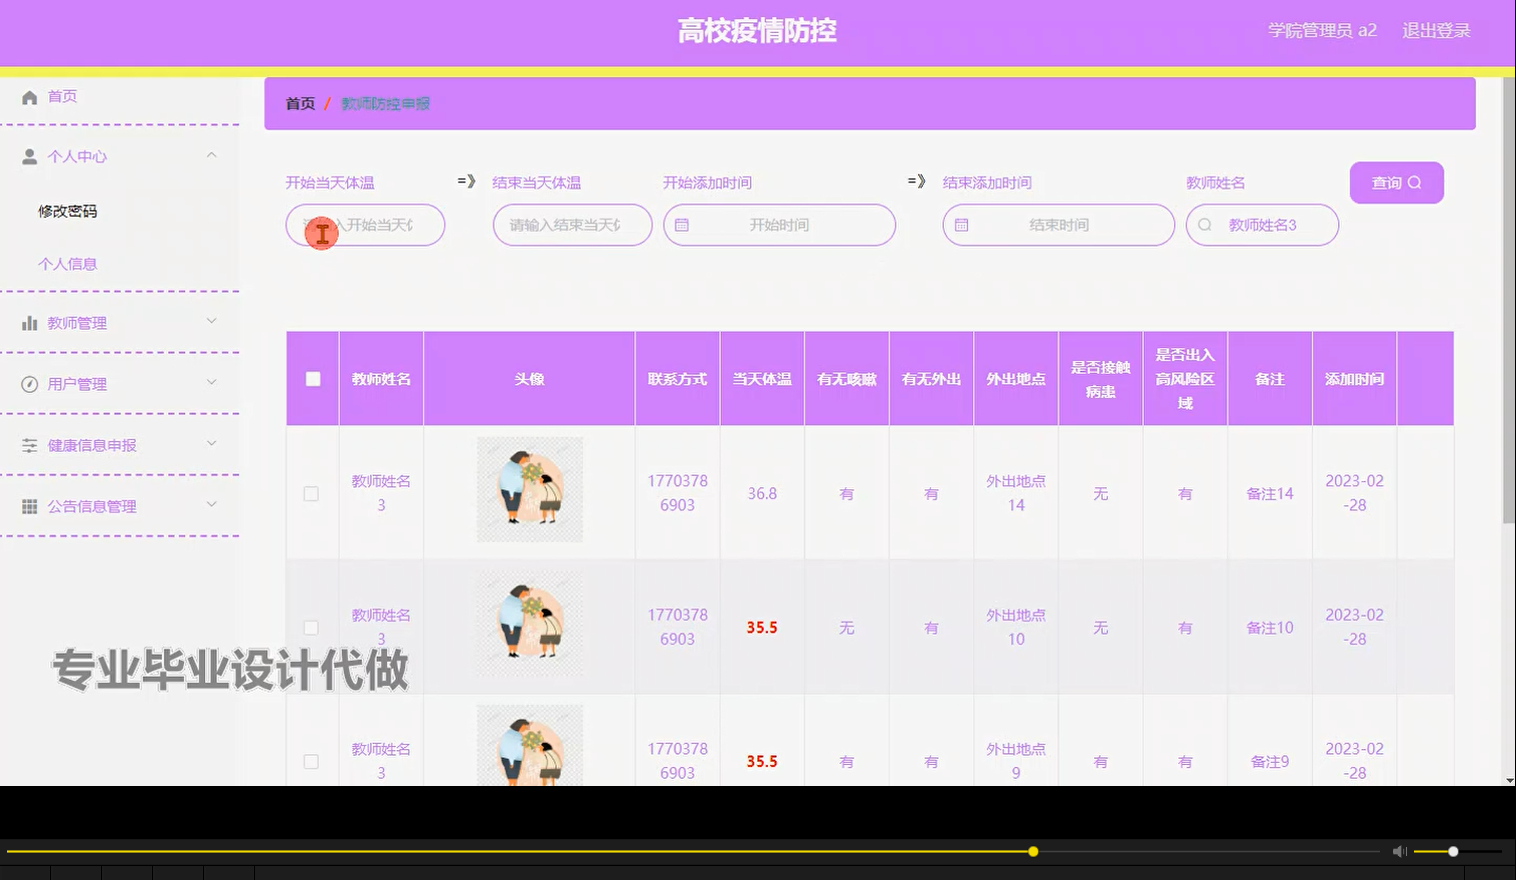
Task: Click the sliders icon beside 健康信息申报
Action: pyautogui.click(x=30, y=446)
